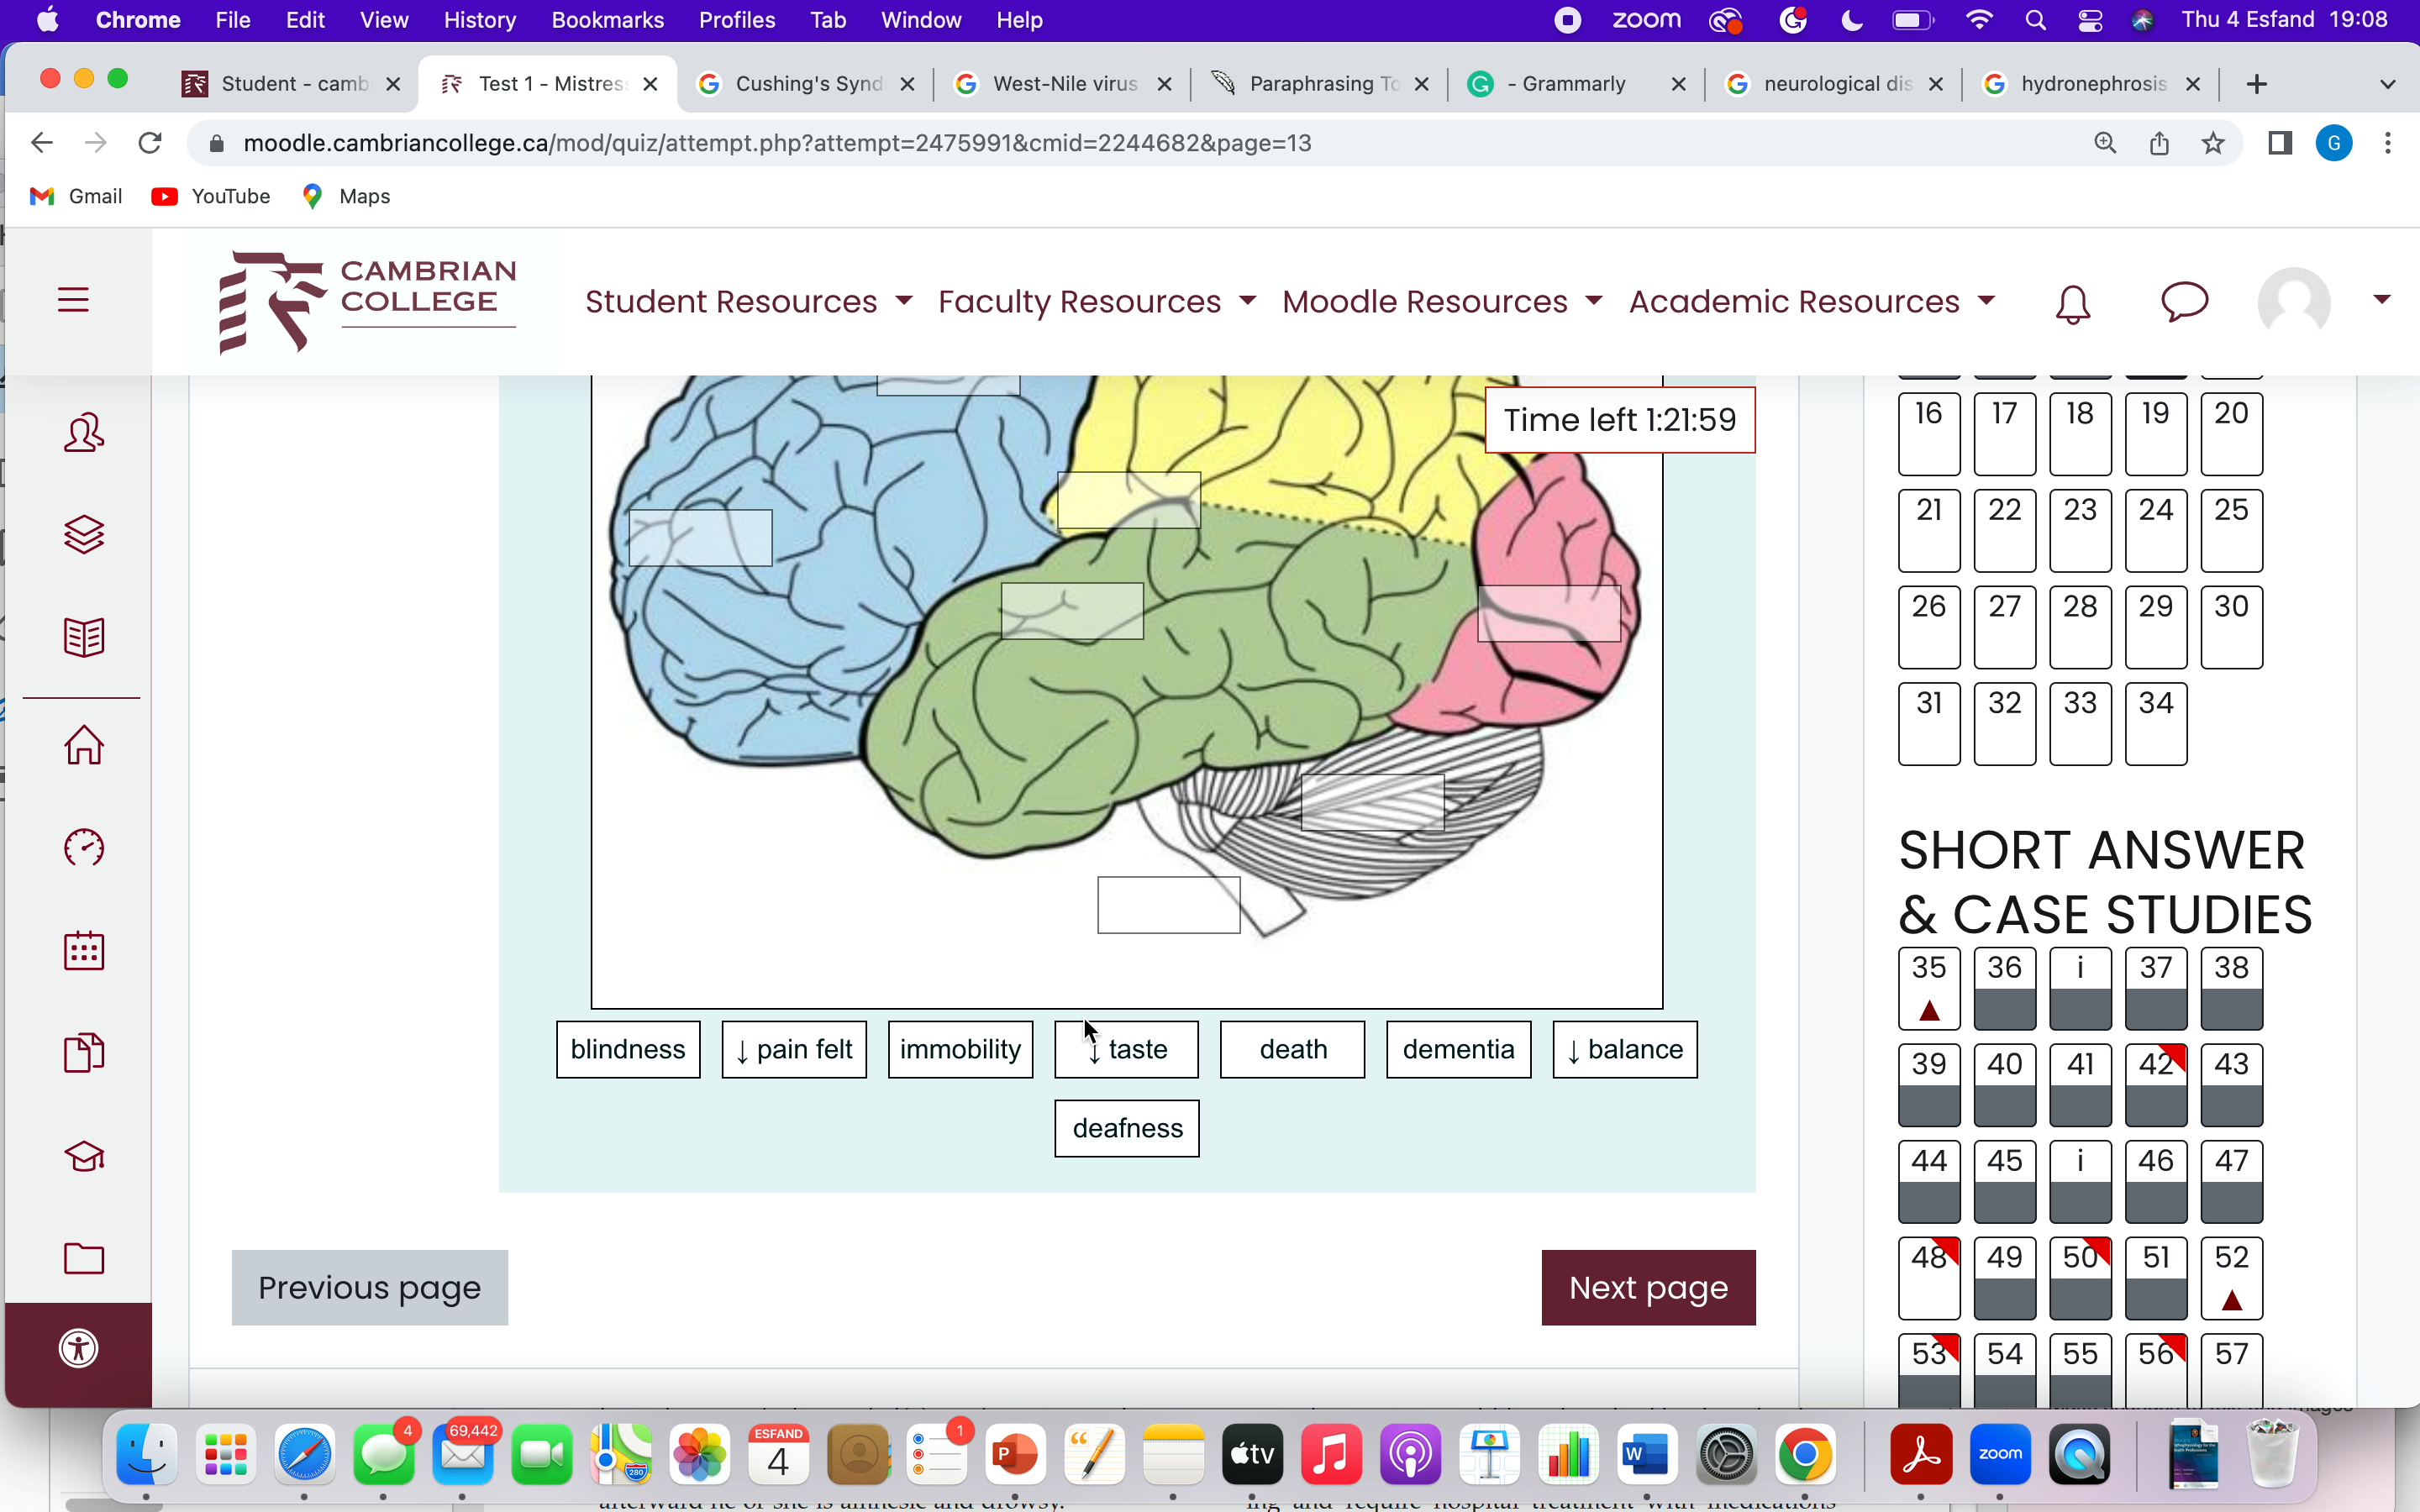The image size is (2420, 1512).
Task: Open the Bookmarks menu
Action: click(607, 21)
